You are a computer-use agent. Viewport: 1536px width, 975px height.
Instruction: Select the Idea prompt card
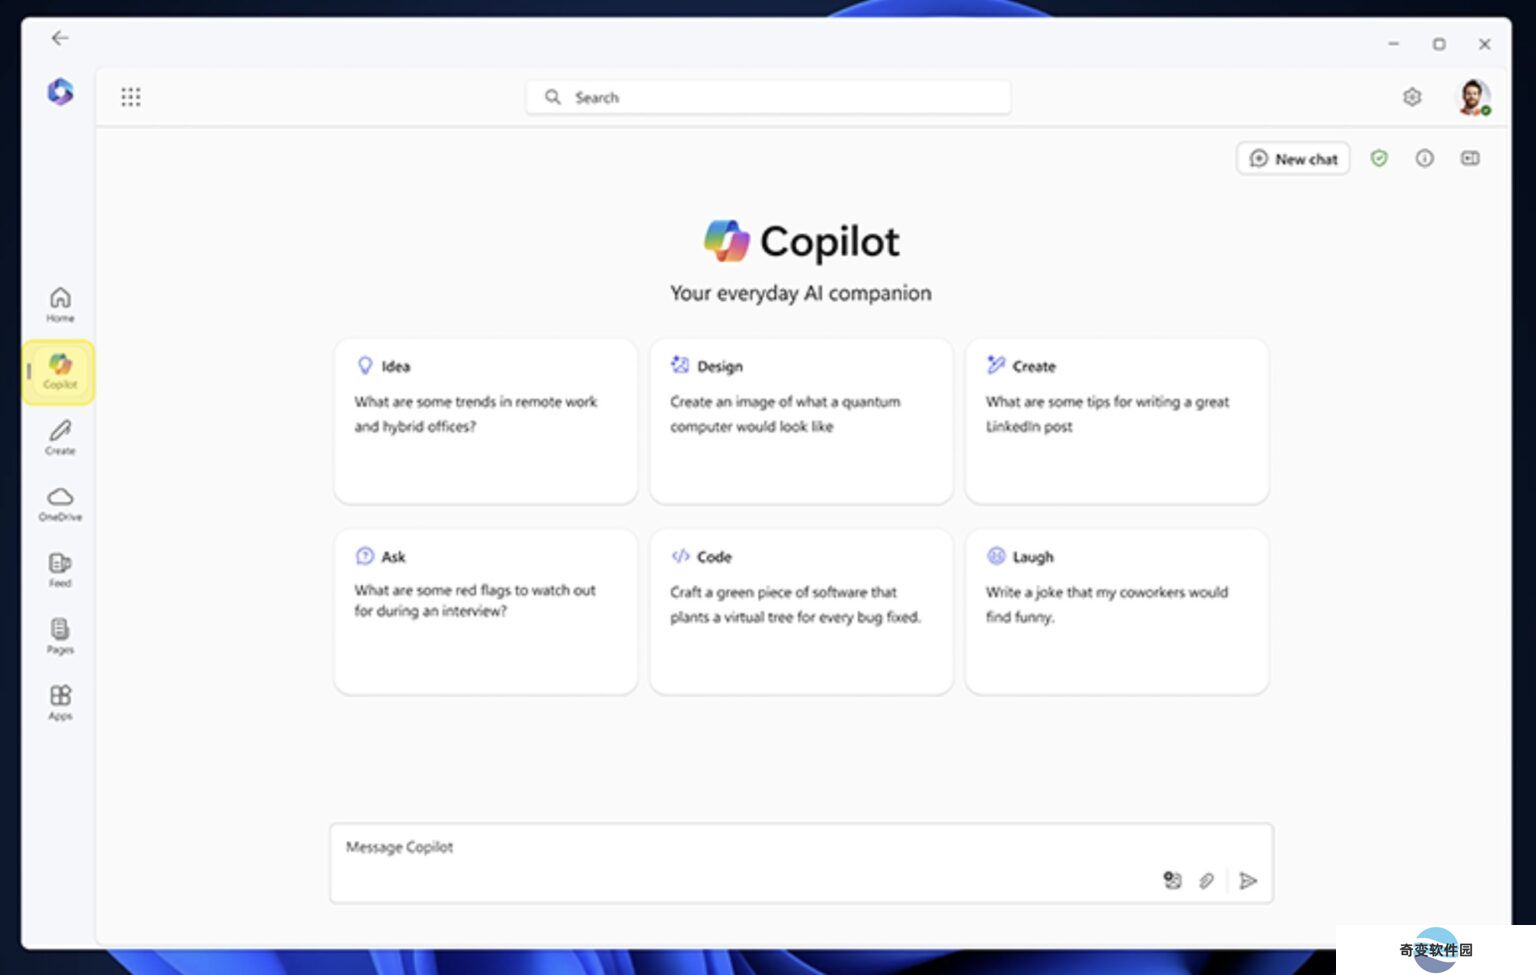coord(485,421)
